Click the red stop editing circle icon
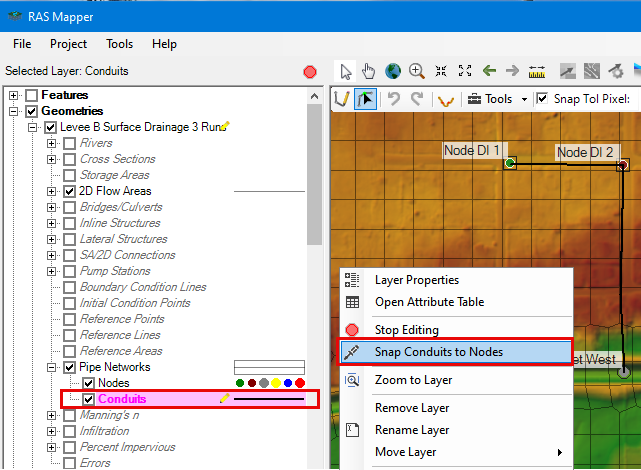The height and width of the screenshot is (470, 641). [310, 72]
